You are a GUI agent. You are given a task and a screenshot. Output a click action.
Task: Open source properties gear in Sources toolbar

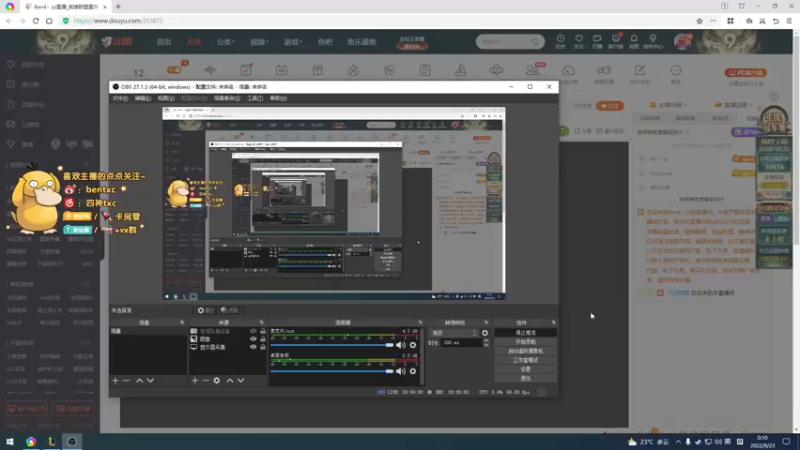(217, 381)
